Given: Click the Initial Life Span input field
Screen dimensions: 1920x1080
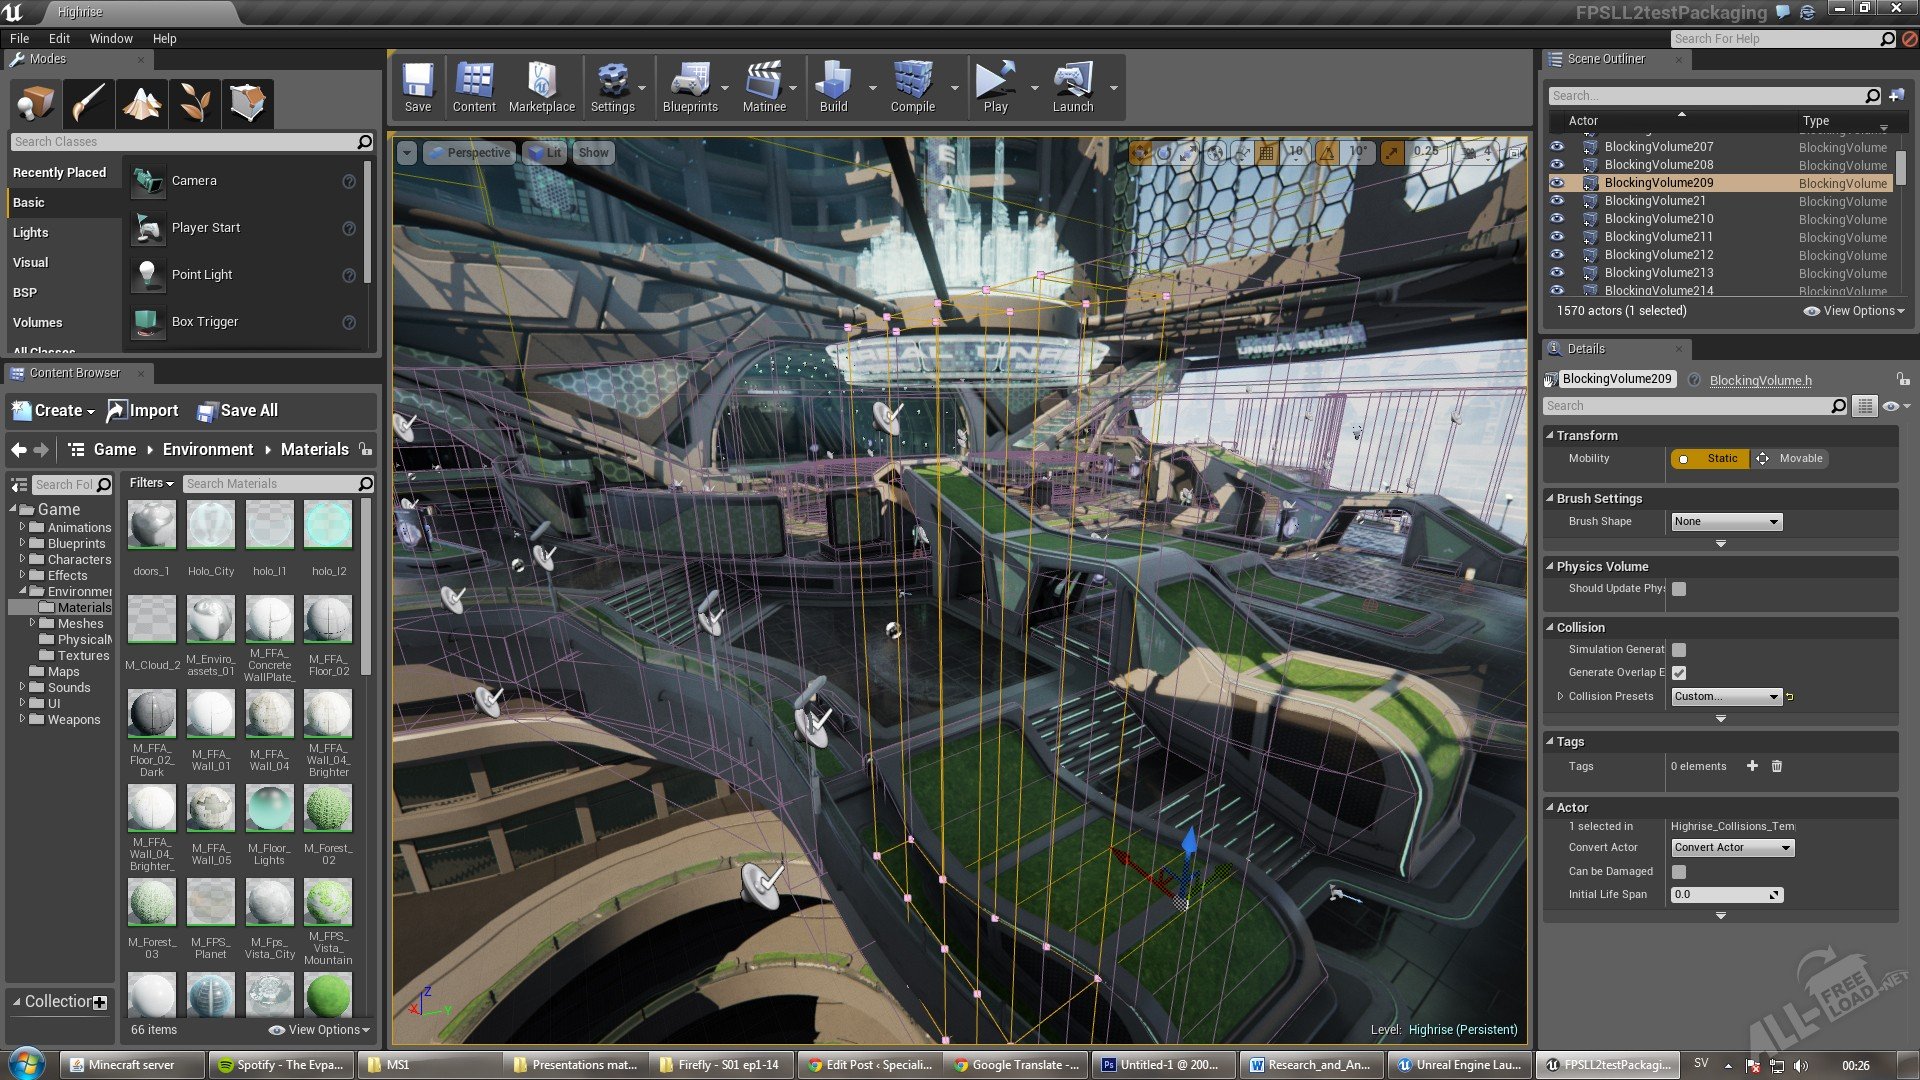Looking at the screenshot, I should [1716, 894].
